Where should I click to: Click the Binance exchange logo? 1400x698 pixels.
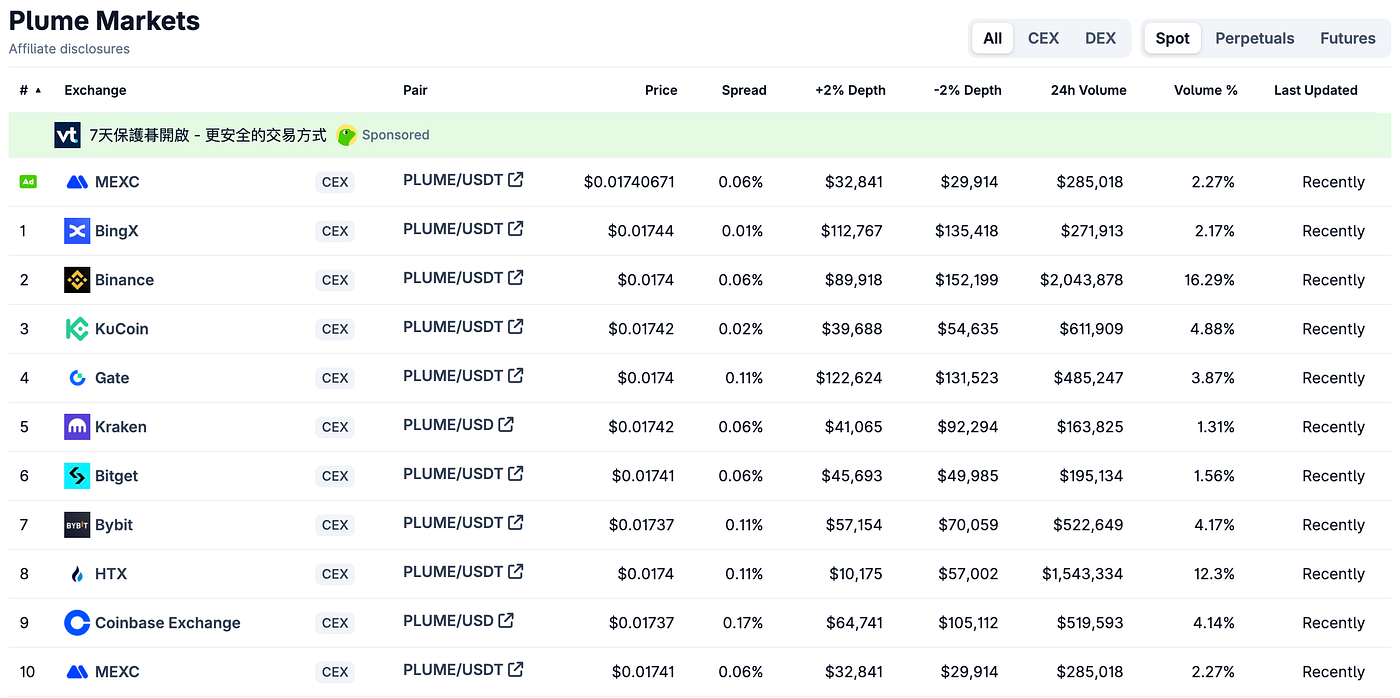click(x=77, y=280)
